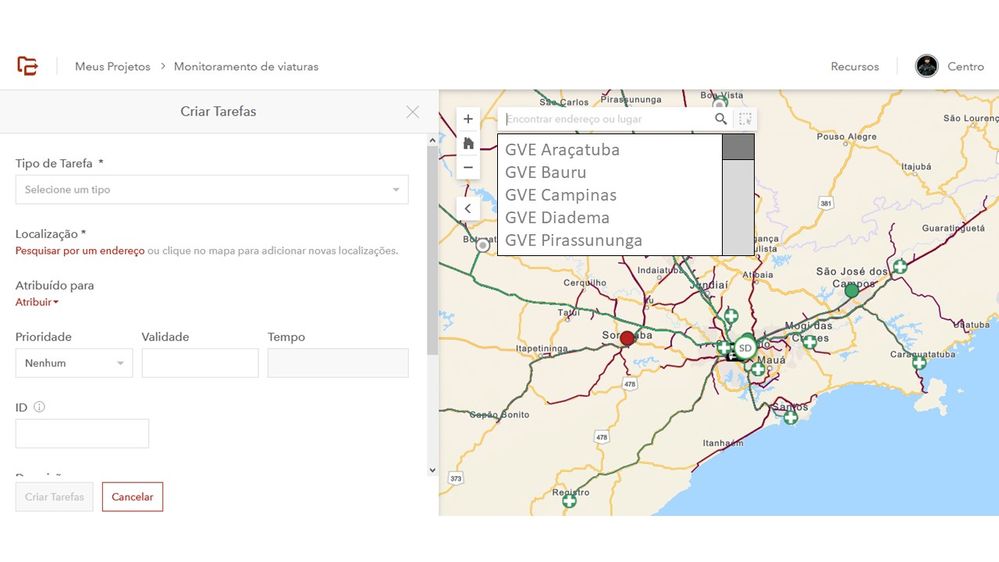
Task: Open the Prioridade dropdown showing Nenhum
Action: click(x=74, y=363)
